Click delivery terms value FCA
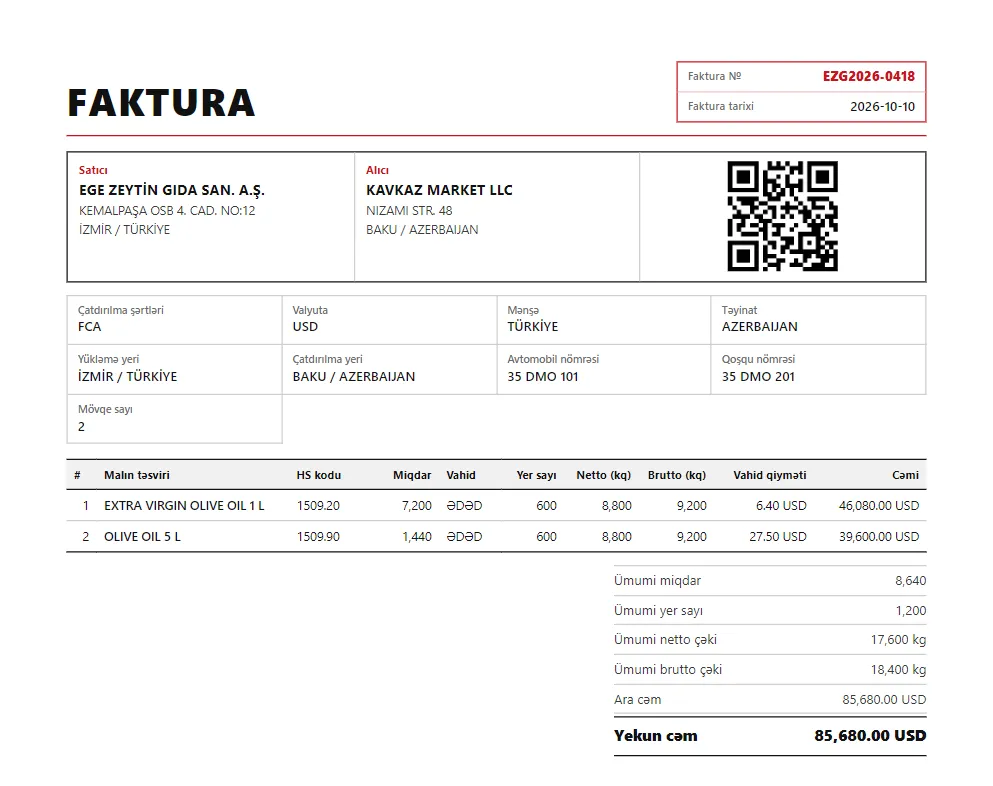Screen dimensions: 993x786 (x=89, y=327)
